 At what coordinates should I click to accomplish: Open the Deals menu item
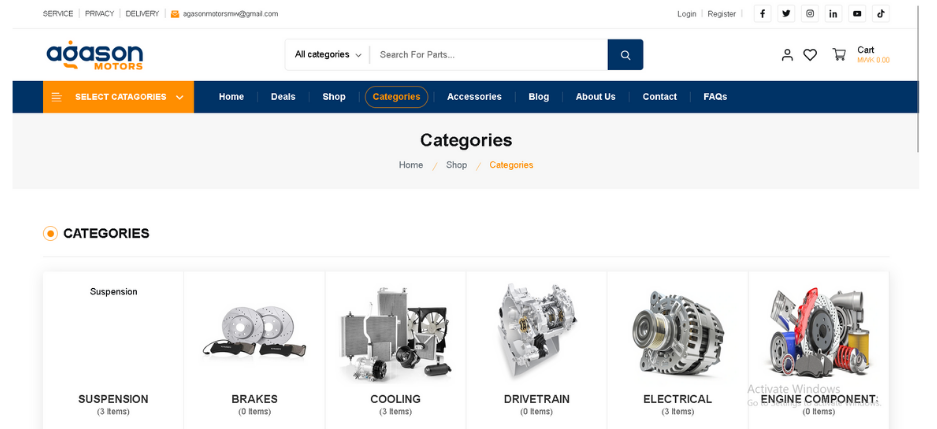click(x=283, y=97)
